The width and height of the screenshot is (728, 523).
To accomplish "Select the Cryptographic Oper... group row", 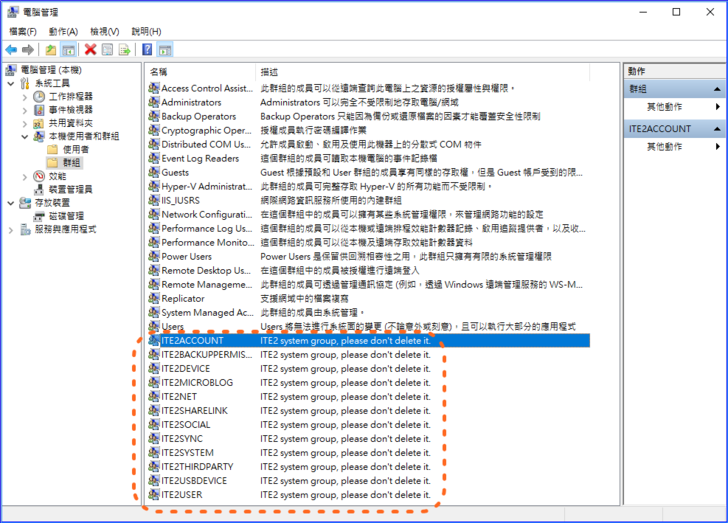I will [369, 130].
